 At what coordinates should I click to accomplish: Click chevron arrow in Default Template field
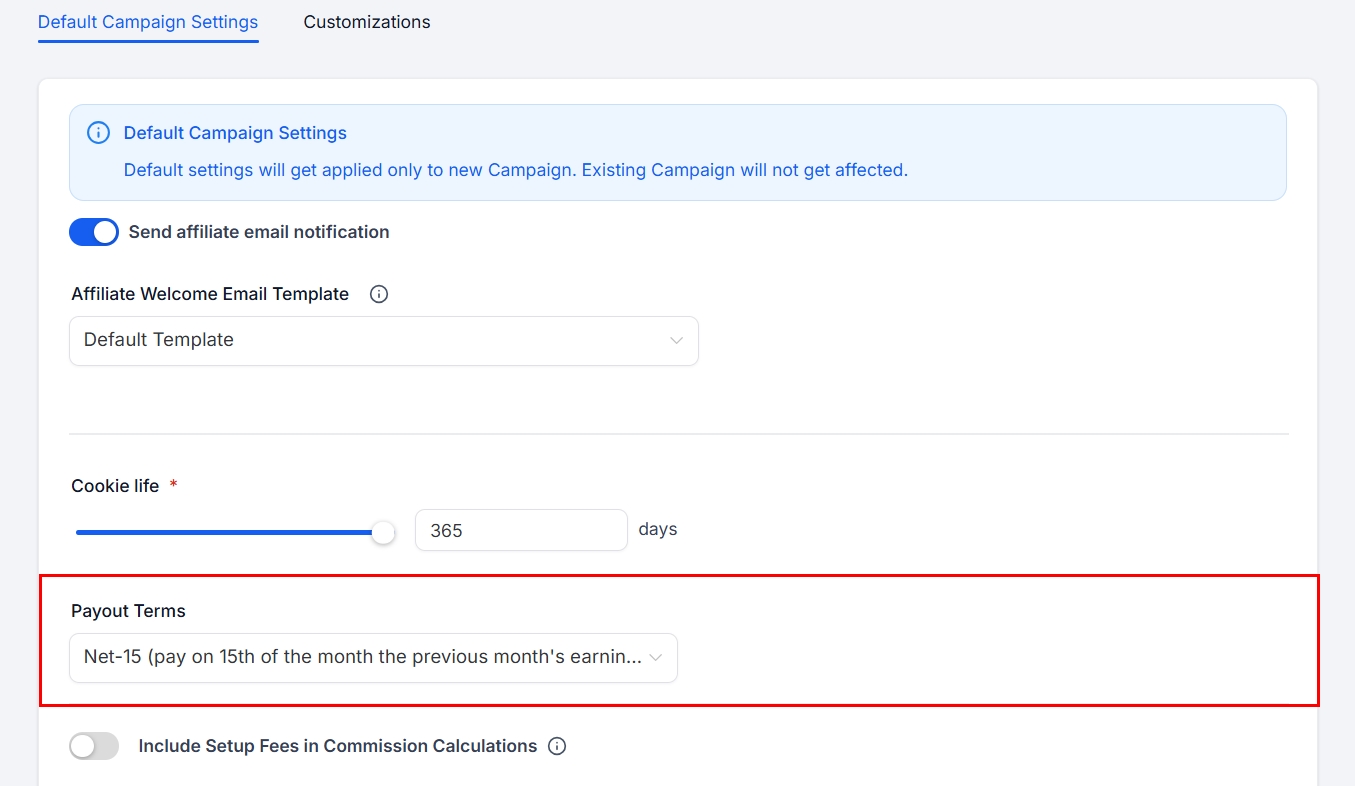(x=676, y=341)
